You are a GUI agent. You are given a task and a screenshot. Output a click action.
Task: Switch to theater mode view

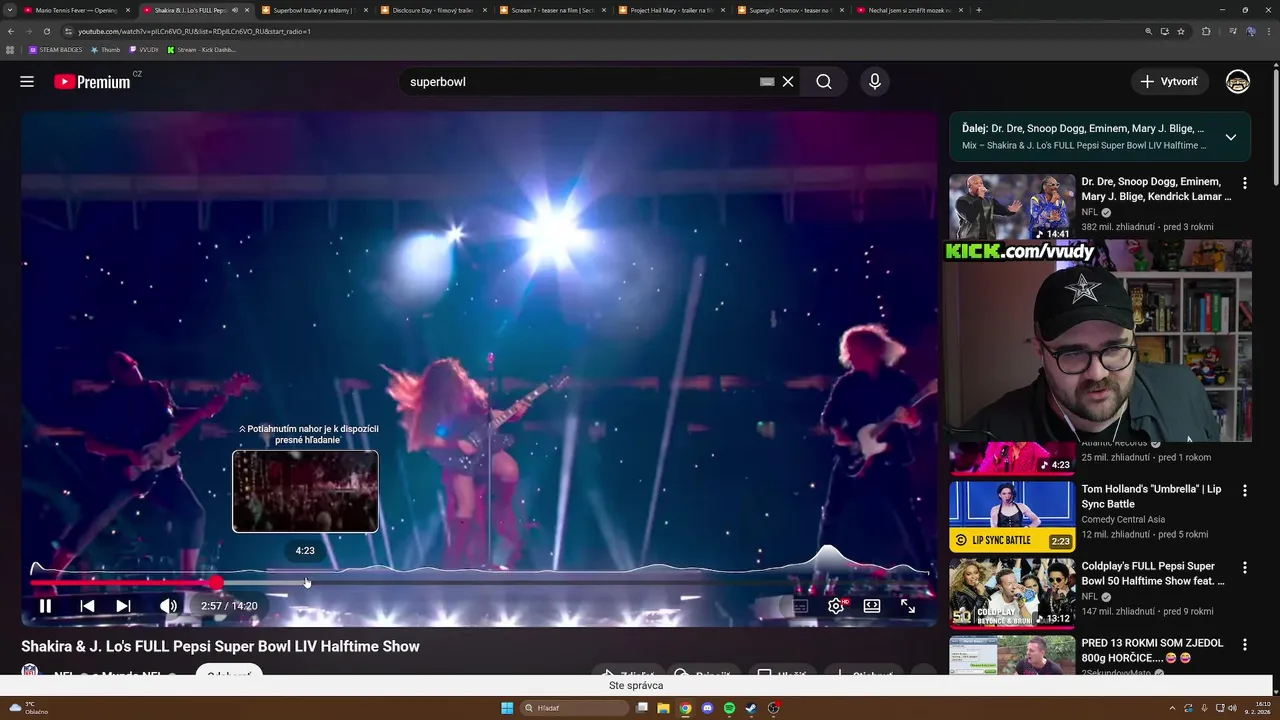click(x=872, y=606)
